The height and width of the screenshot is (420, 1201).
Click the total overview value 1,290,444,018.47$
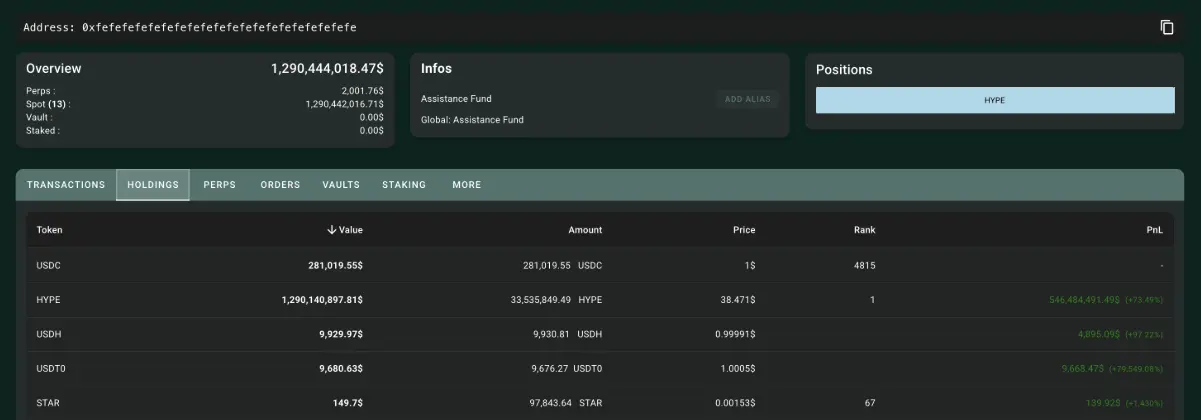[x=327, y=69]
